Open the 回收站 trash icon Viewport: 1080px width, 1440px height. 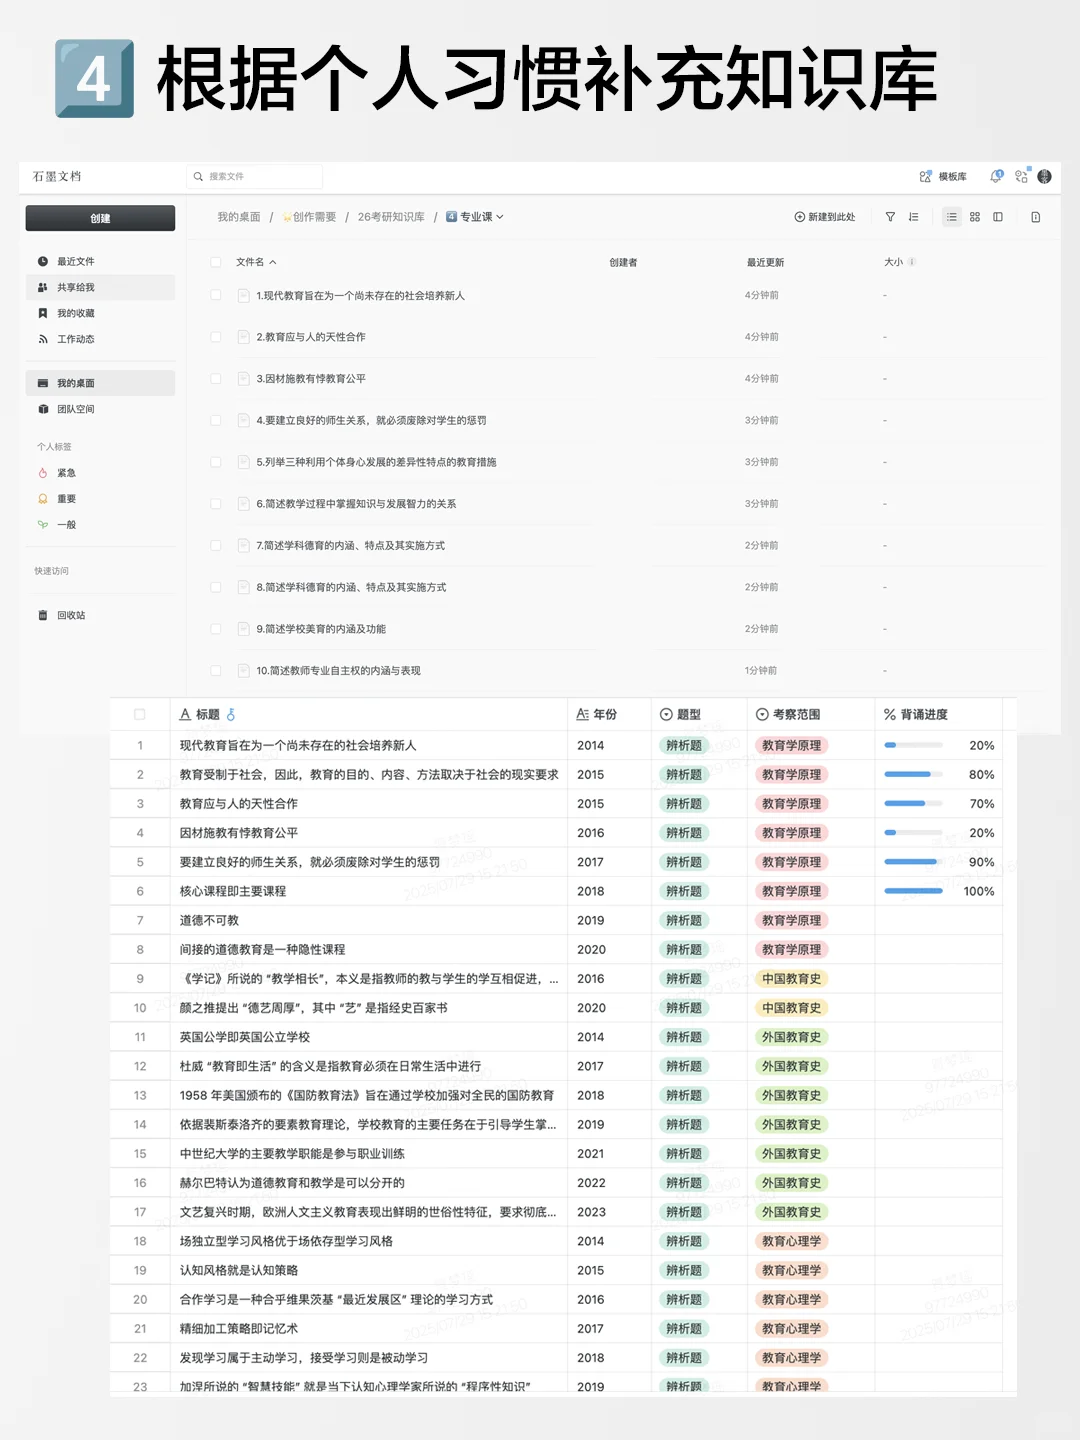click(x=42, y=615)
